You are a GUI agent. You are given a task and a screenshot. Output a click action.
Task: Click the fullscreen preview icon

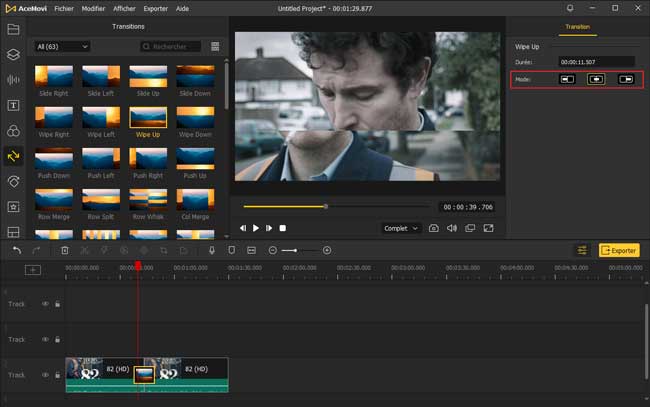pos(489,228)
